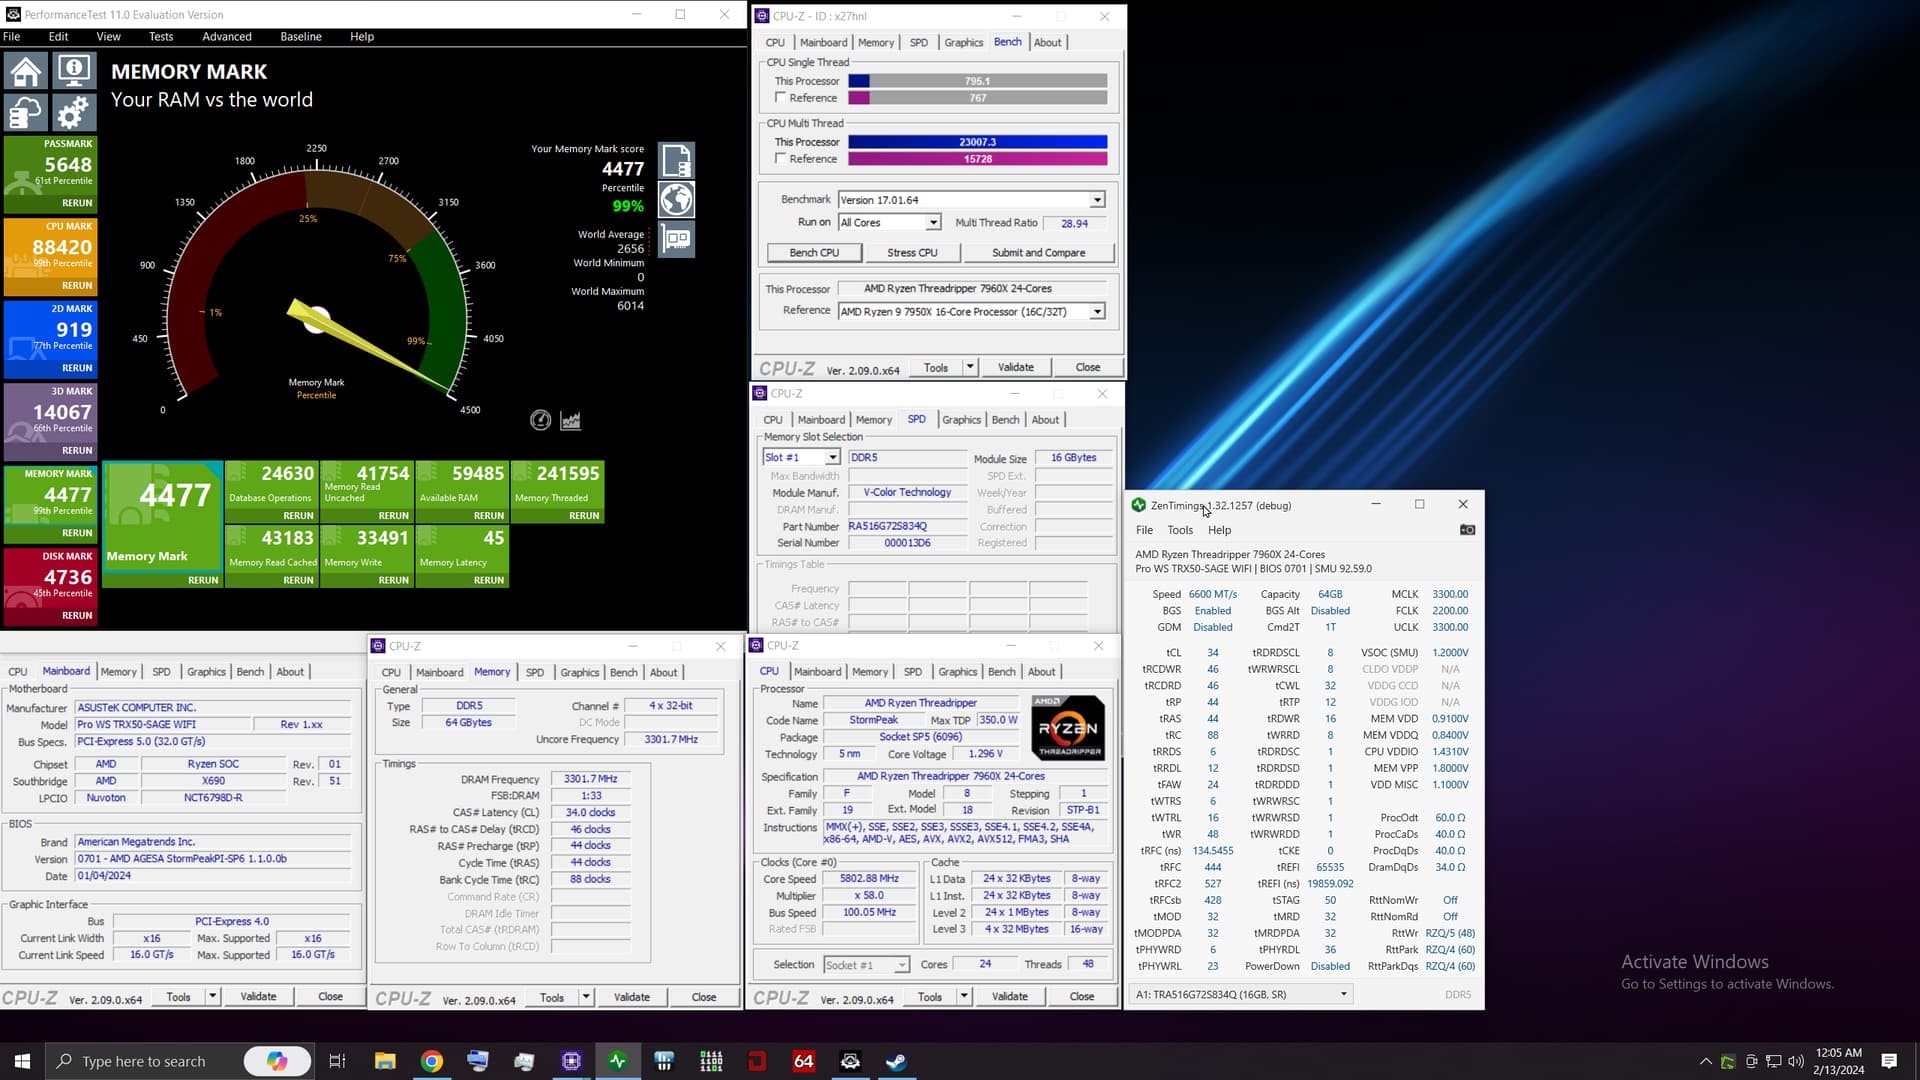1920x1080 pixels.
Task: Click the Bench CPU button
Action: pos(814,253)
